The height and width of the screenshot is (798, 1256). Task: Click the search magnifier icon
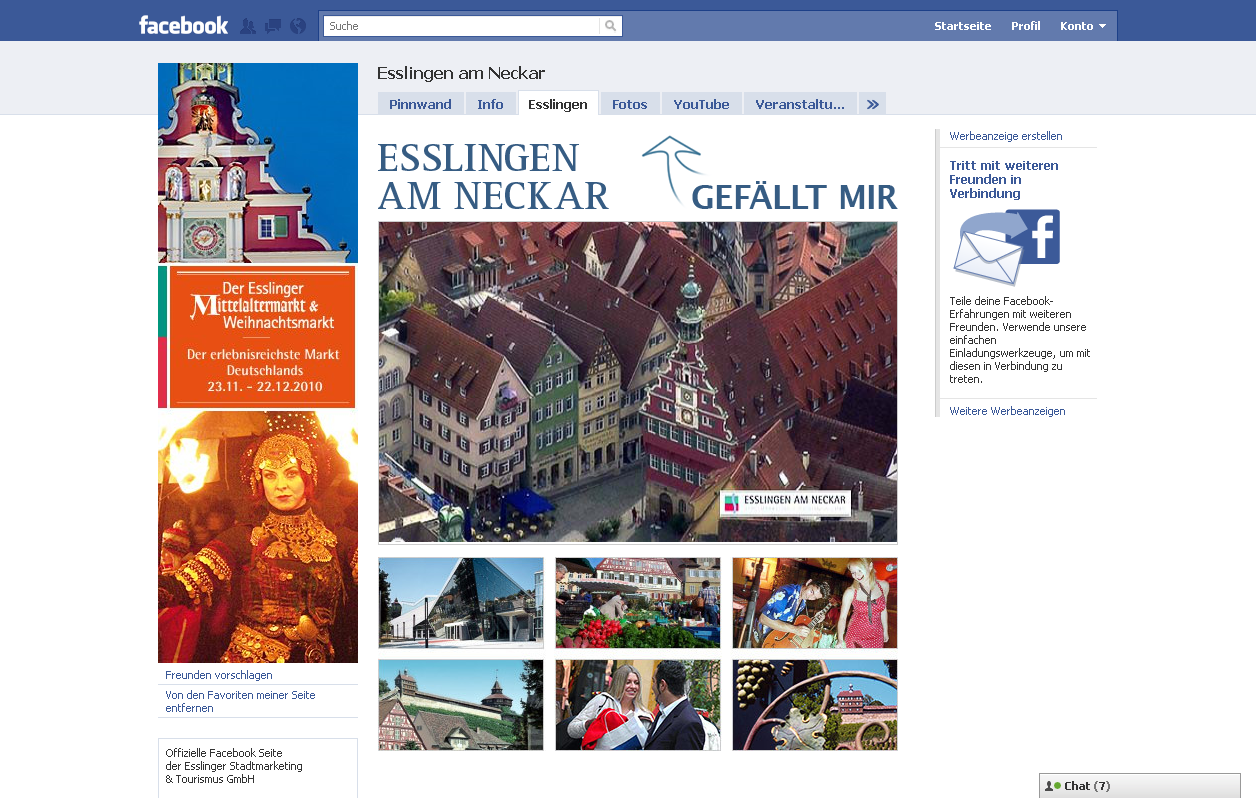tap(610, 25)
